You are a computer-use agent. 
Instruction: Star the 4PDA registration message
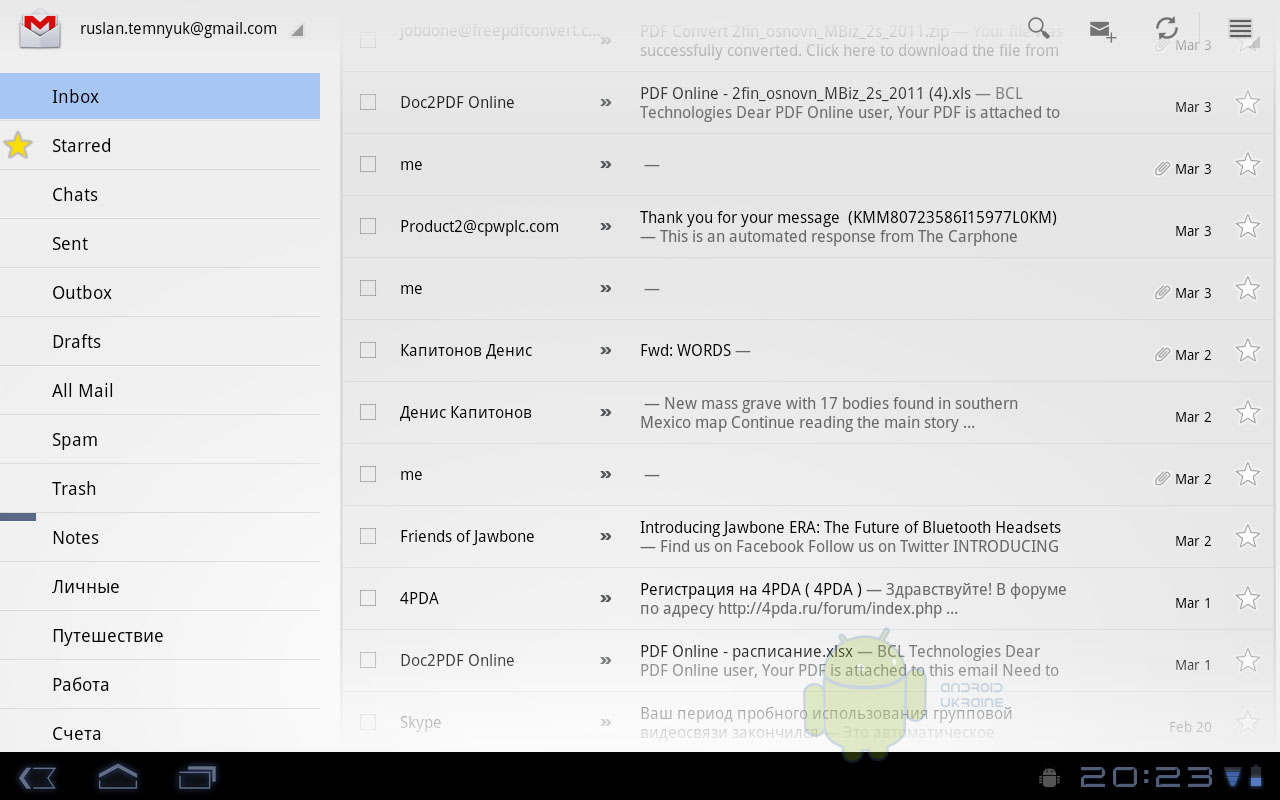coord(1247,598)
